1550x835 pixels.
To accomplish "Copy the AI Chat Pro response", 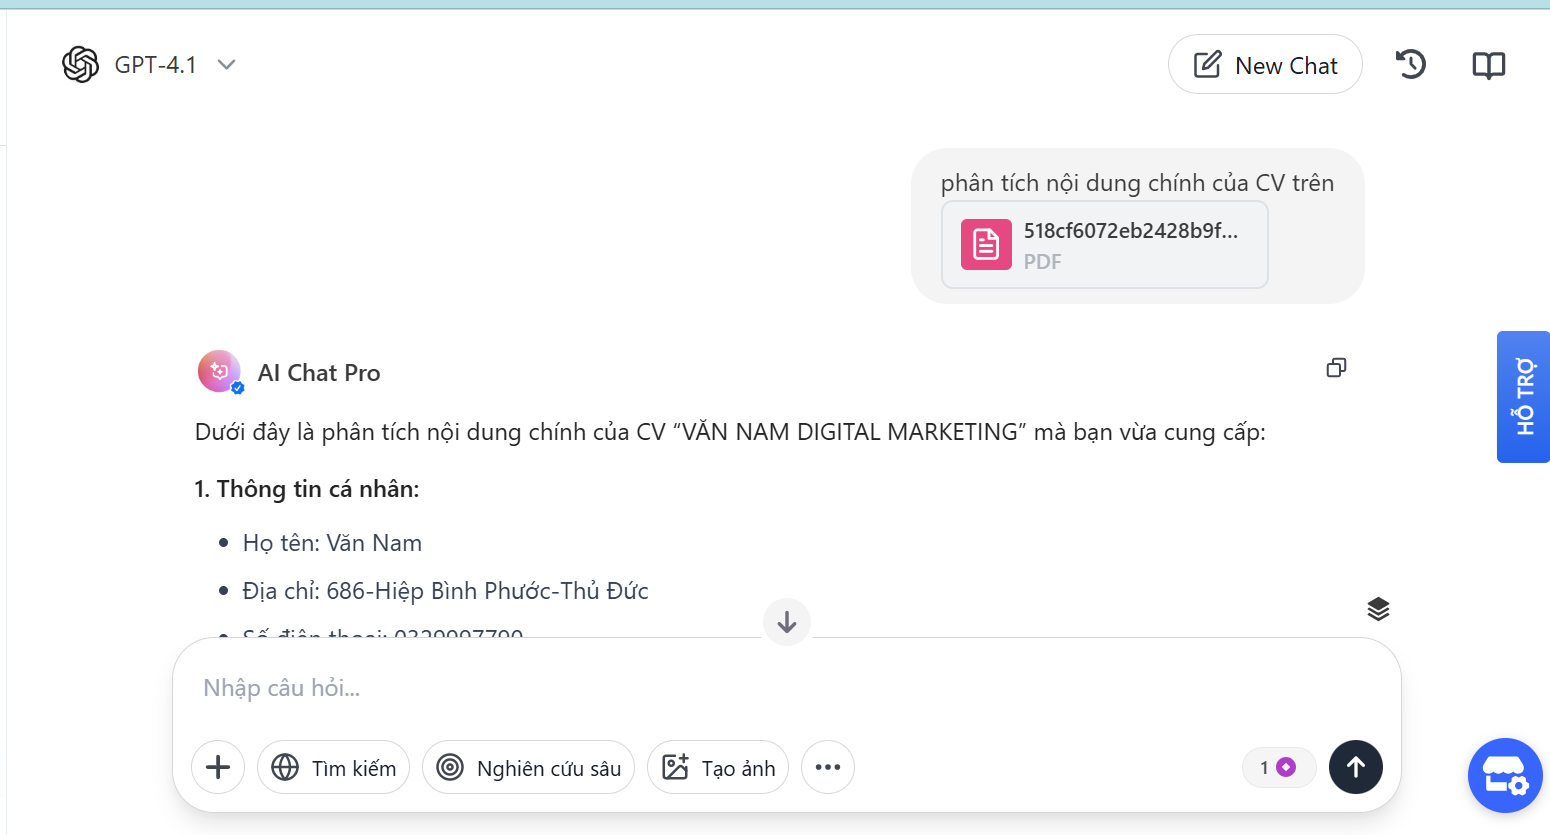I will click(1336, 368).
